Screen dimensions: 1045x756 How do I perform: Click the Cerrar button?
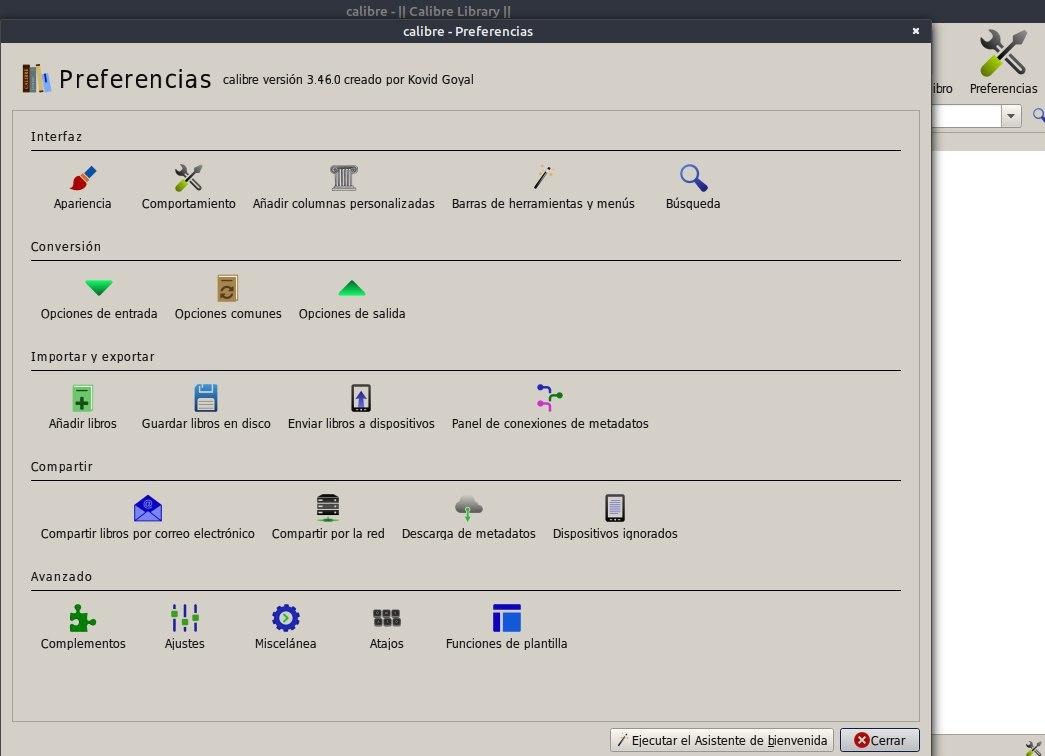tap(880, 740)
